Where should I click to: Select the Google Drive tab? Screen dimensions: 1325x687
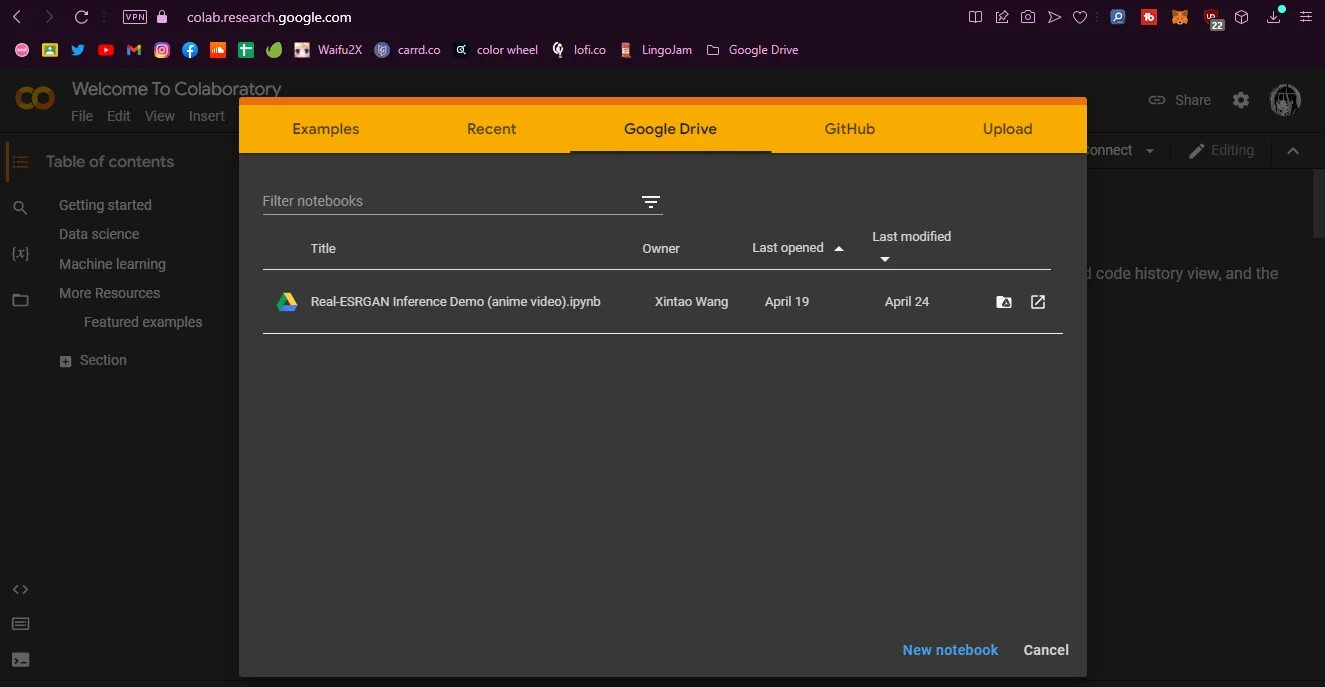tap(671, 129)
